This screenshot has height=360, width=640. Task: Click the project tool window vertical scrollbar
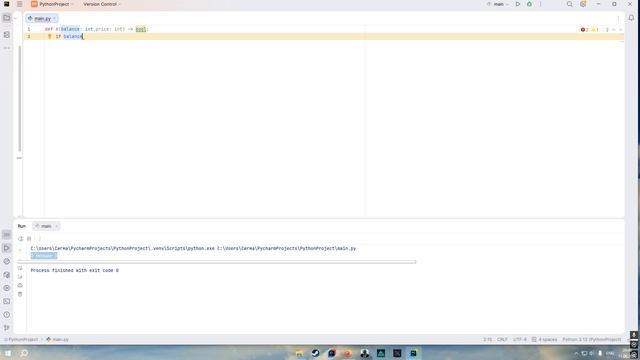click(20, 98)
